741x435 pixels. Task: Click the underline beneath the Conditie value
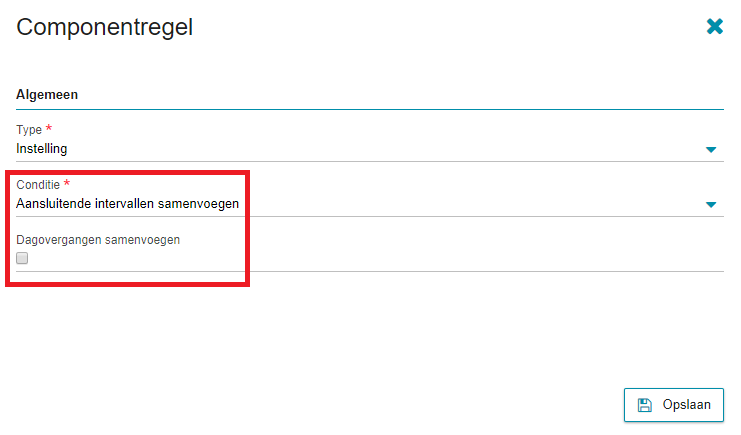(370, 216)
